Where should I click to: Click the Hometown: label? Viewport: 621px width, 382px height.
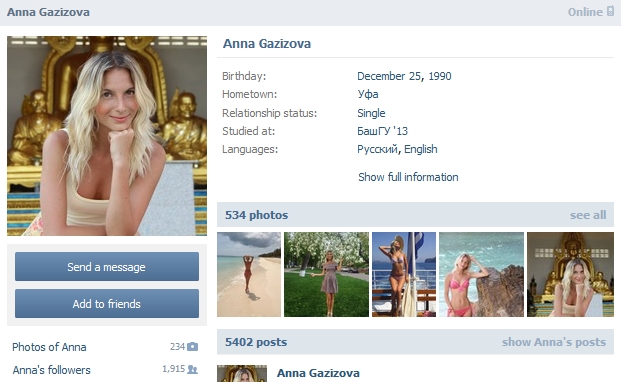pyautogui.click(x=250, y=94)
